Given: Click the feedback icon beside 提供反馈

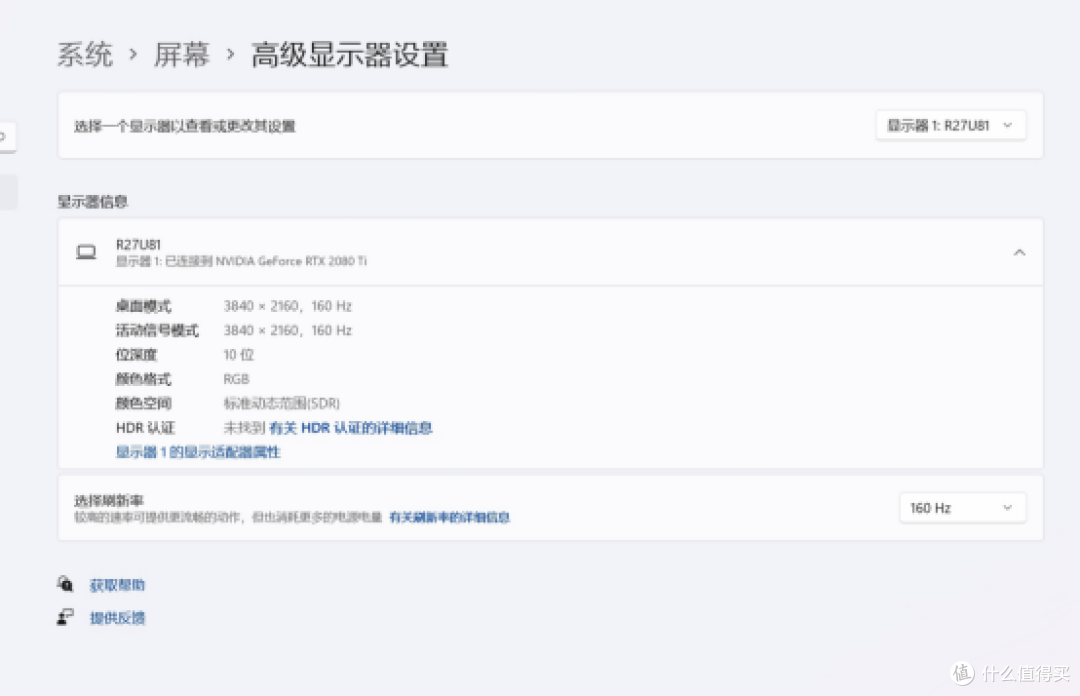Looking at the screenshot, I should pyautogui.click(x=65, y=617).
